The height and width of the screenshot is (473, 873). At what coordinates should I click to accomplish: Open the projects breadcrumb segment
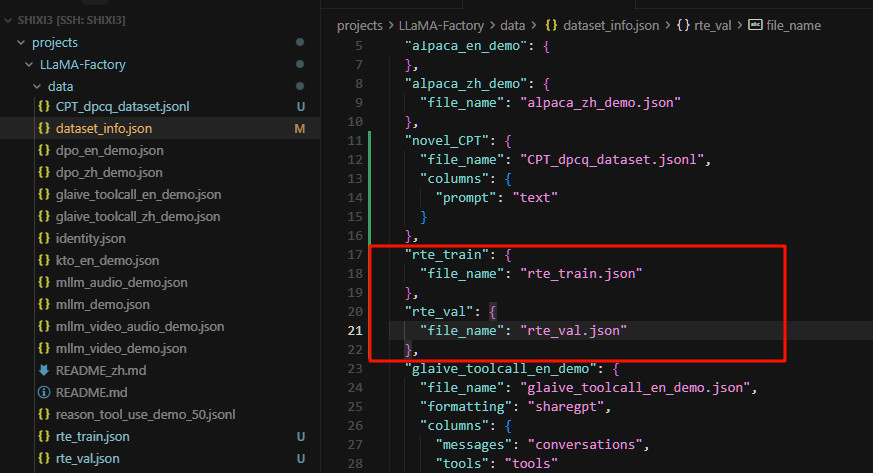360,25
